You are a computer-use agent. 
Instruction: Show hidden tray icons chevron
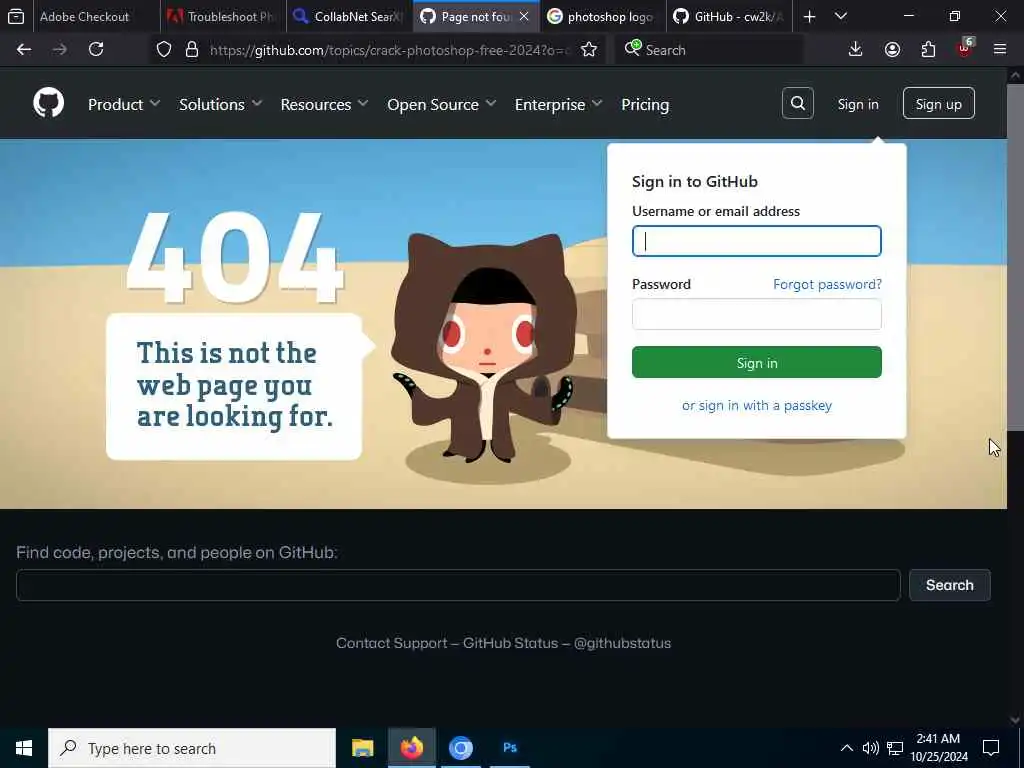(x=846, y=748)
